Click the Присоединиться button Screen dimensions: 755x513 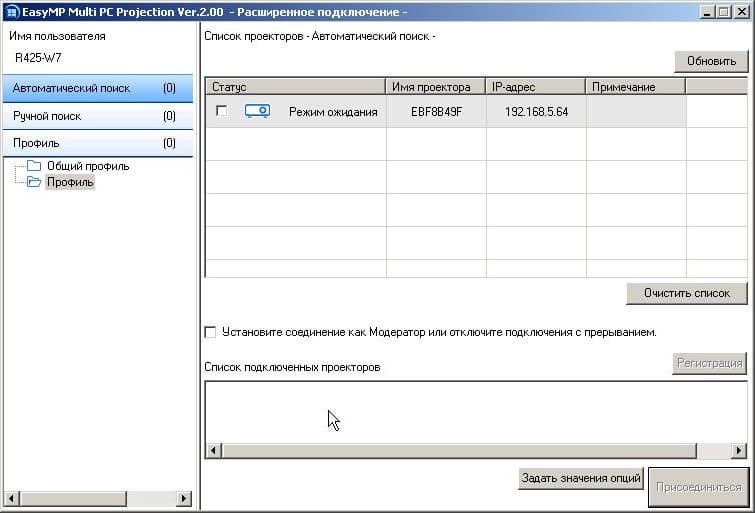[699, 487]
